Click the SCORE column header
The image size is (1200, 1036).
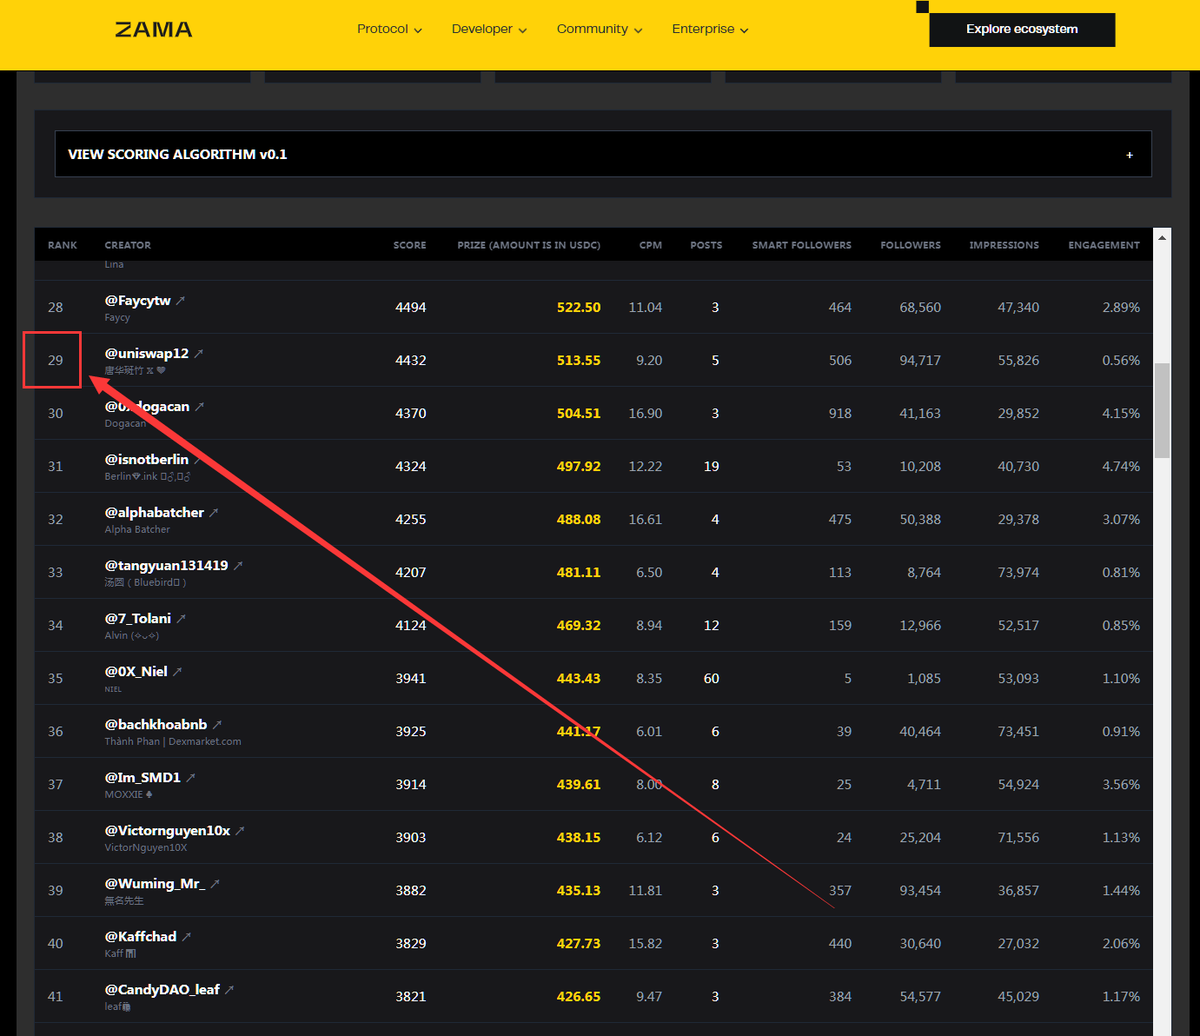point(410,245)
